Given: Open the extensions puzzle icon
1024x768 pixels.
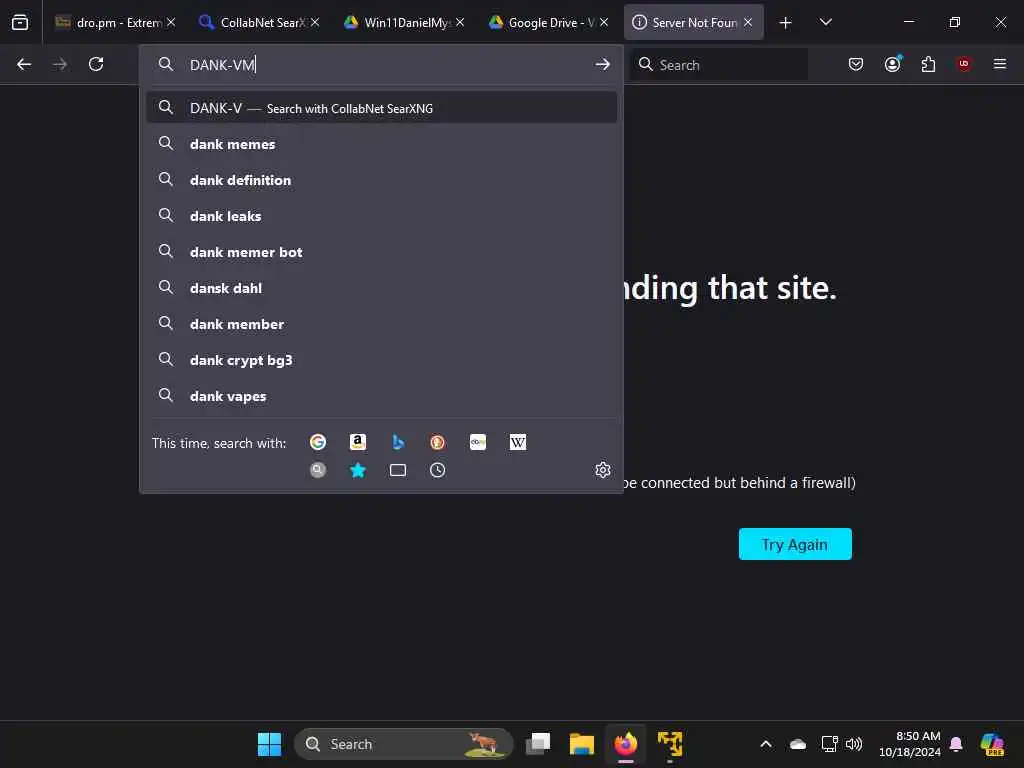Looking at the screenshot, I should coord(928,64).
